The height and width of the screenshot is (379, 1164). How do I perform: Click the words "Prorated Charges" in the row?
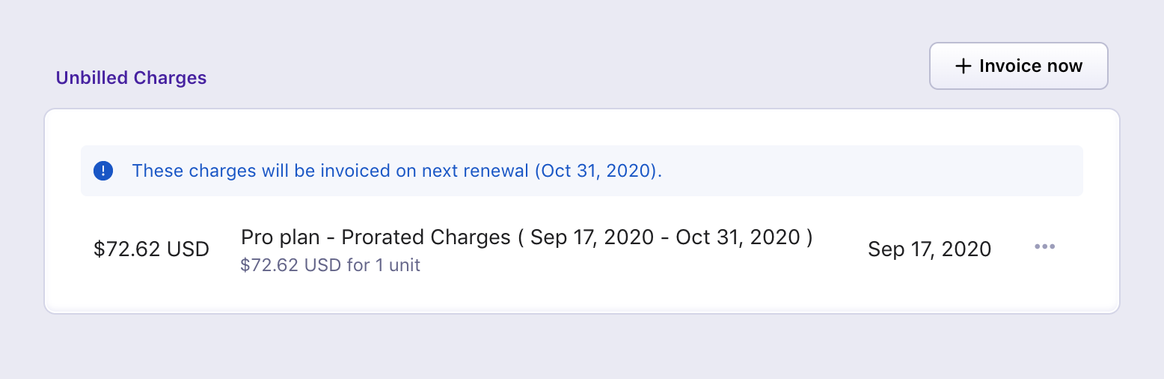426,237
